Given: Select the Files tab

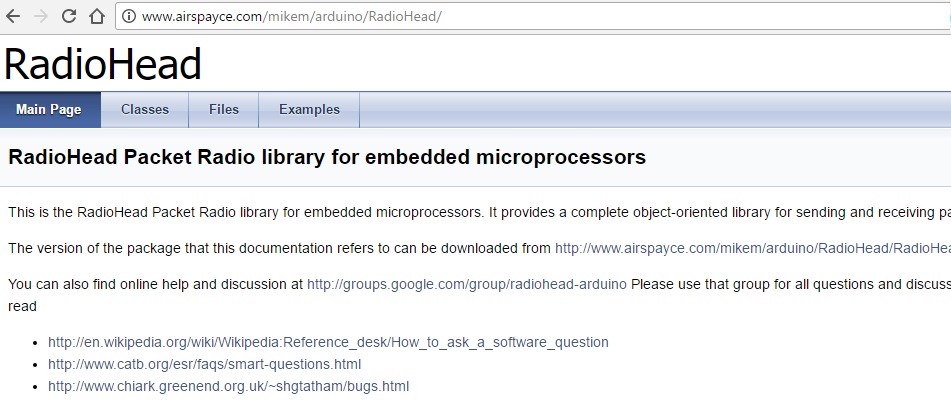Looking at the screenshot, I should (x=224, y=110).
